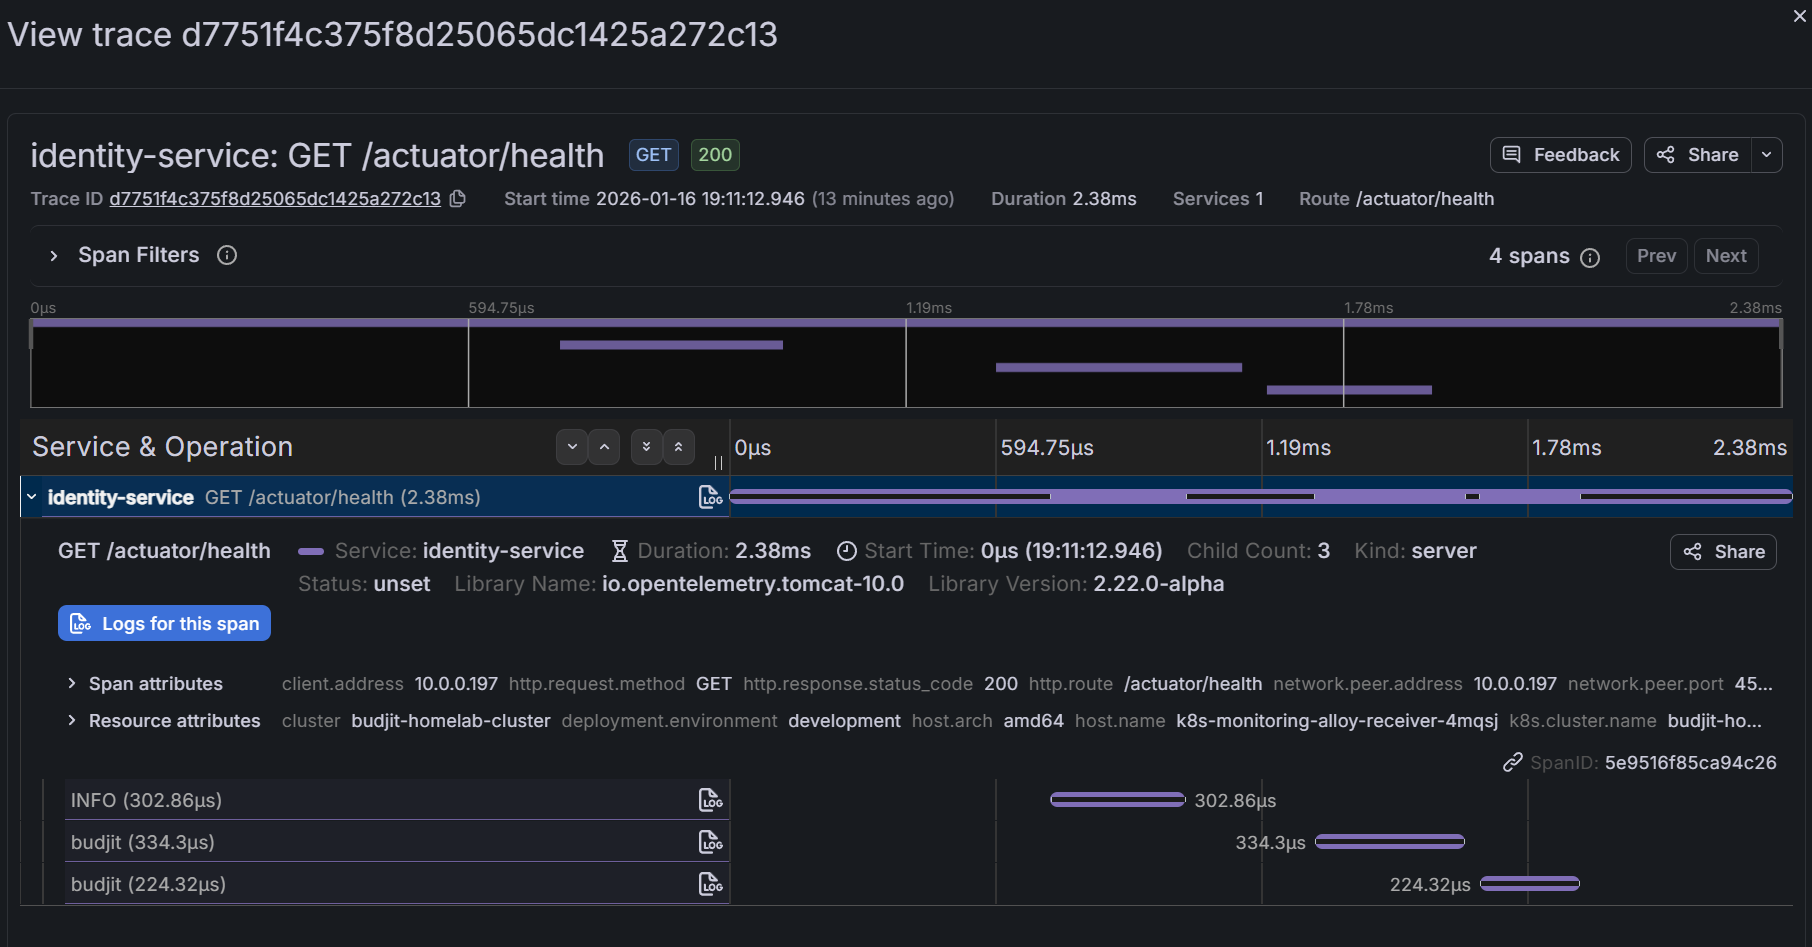
Task: Open logs icon for INFO span row
Action: click(710, 800)
